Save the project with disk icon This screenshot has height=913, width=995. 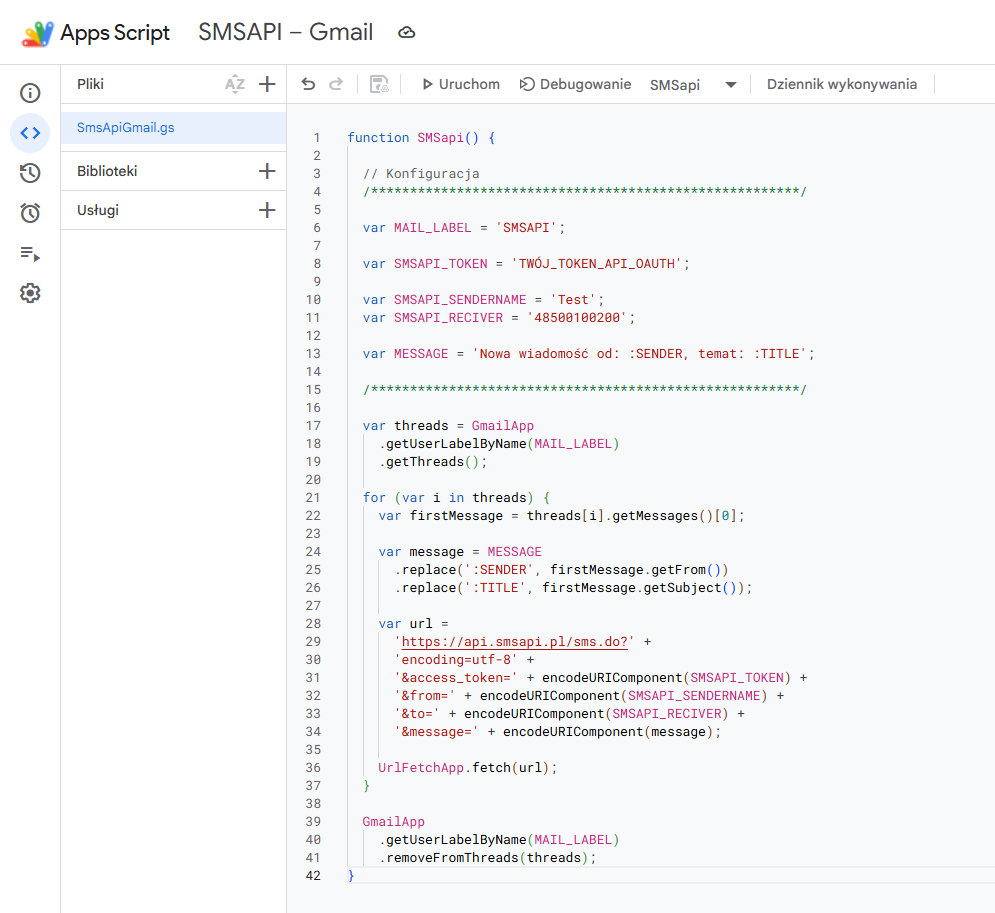click(379, 84)
